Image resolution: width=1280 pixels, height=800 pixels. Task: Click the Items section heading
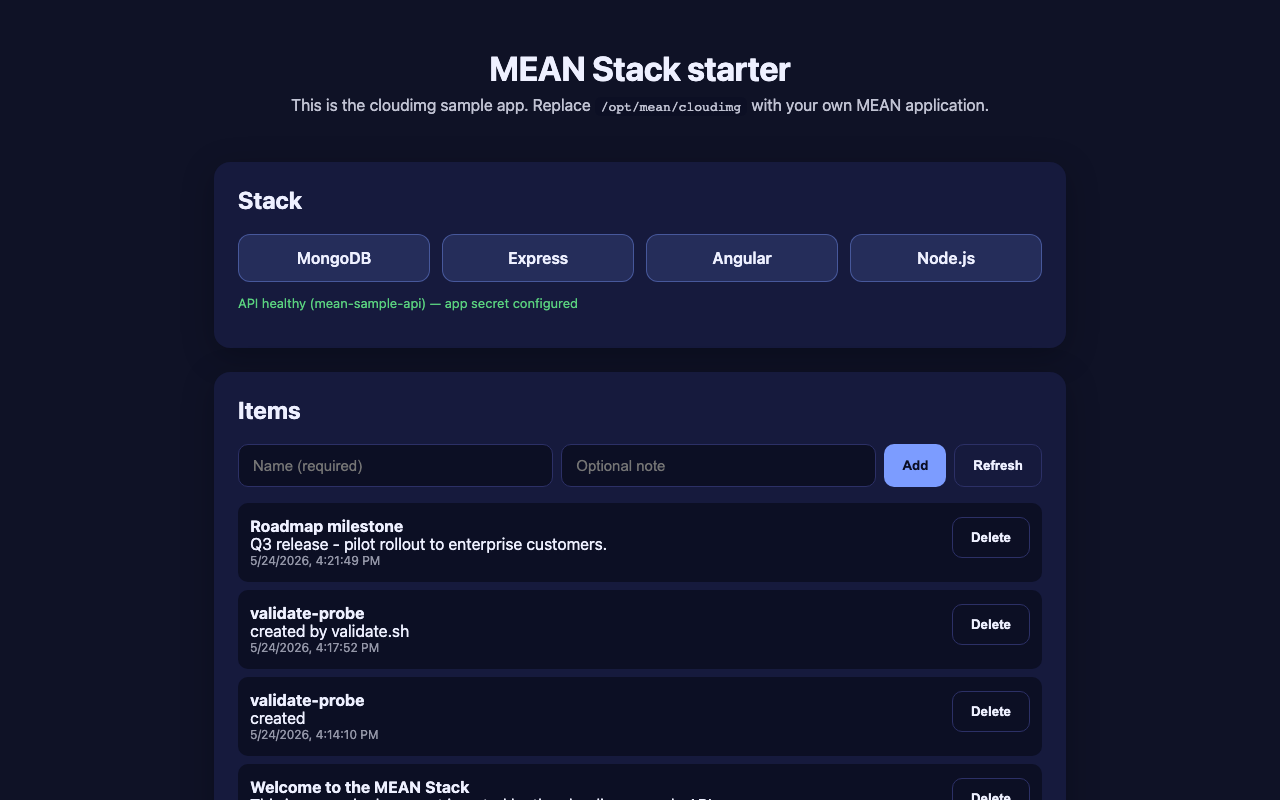pos(269,411)
